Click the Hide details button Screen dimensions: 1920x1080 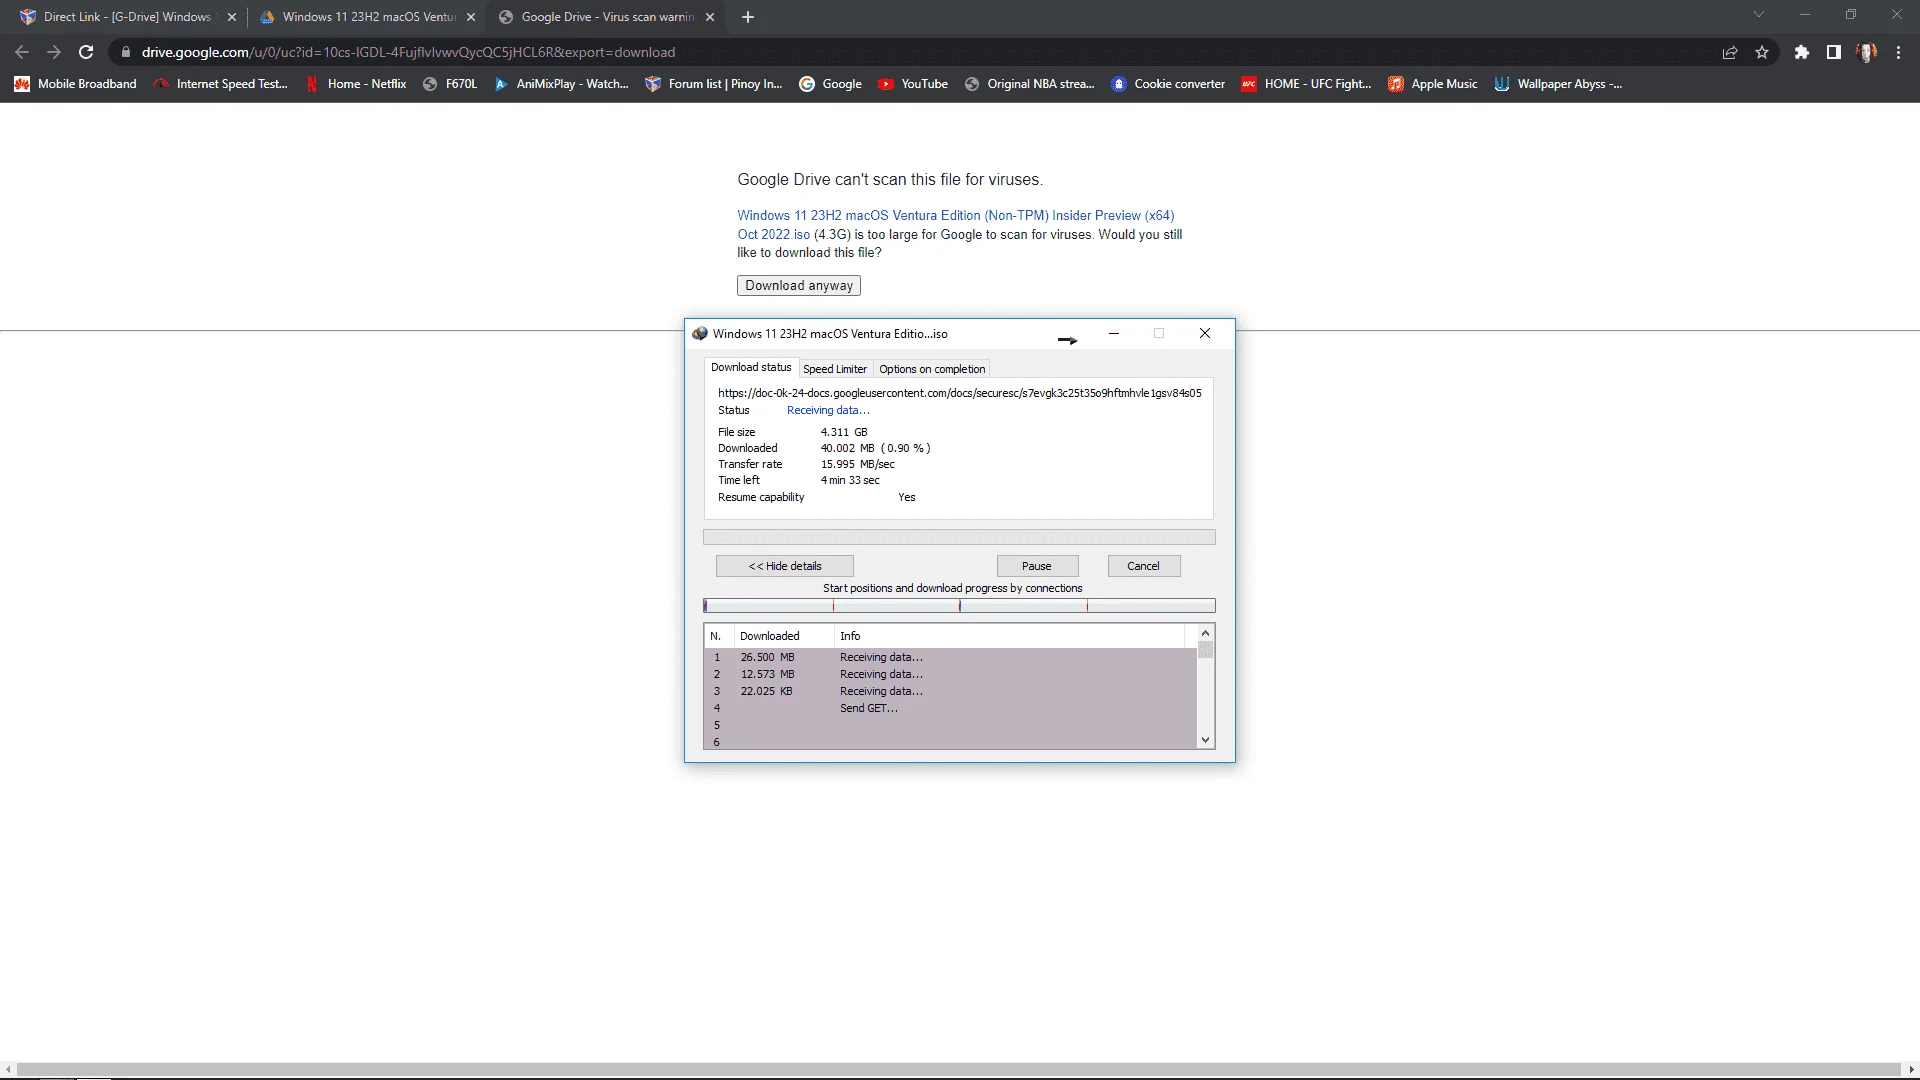(x=785, y=566)
